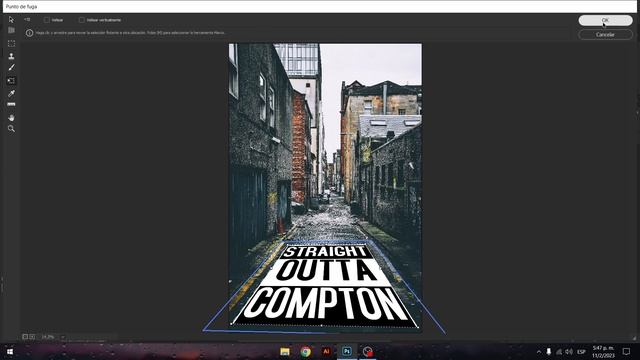
Task: Show hidden system tray icons
Action: point(539,352)
